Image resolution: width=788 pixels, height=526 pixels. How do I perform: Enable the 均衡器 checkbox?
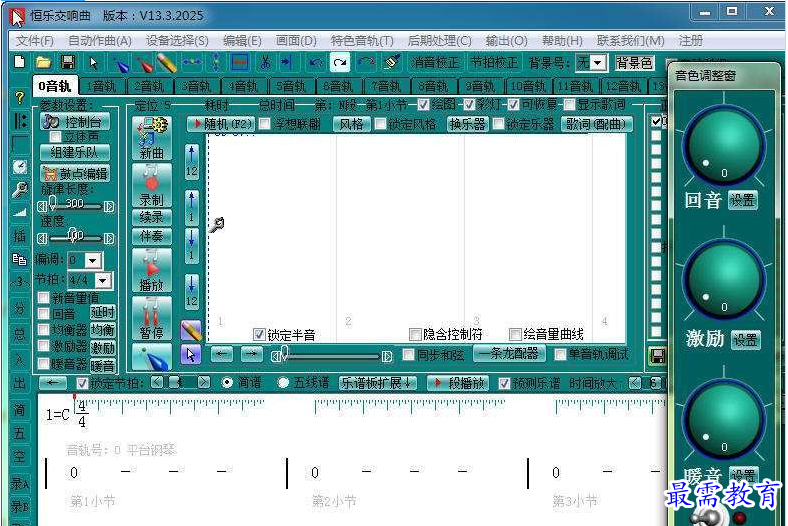44,330
